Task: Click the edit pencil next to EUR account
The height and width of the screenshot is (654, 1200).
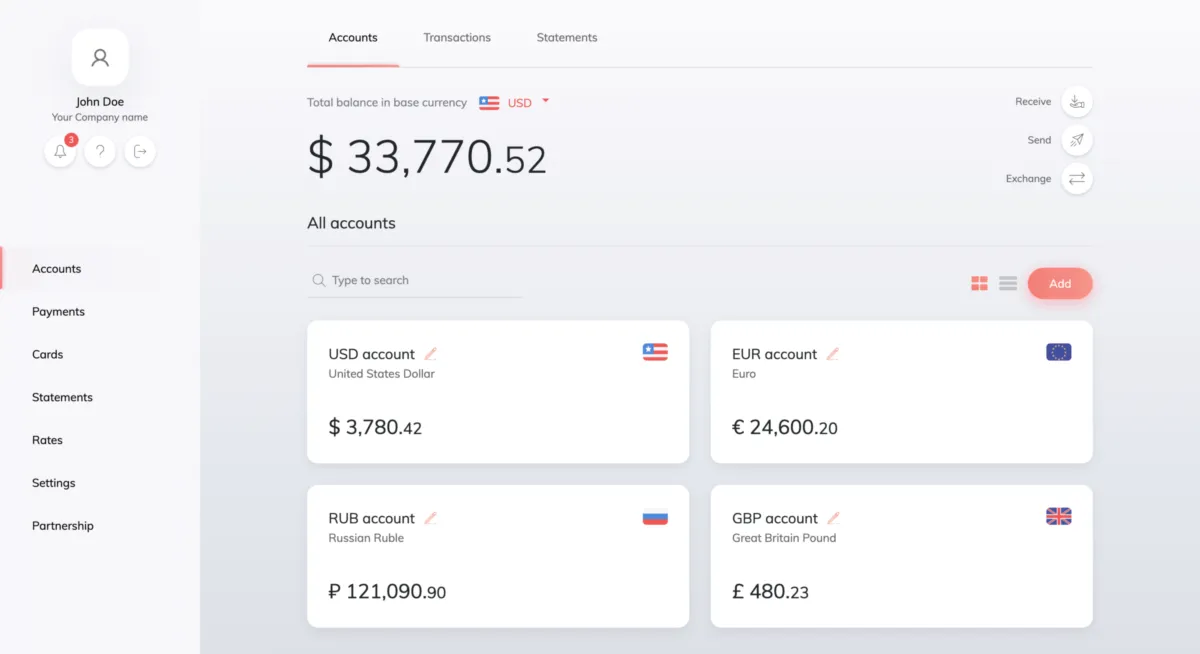Action: coord(832,354)
